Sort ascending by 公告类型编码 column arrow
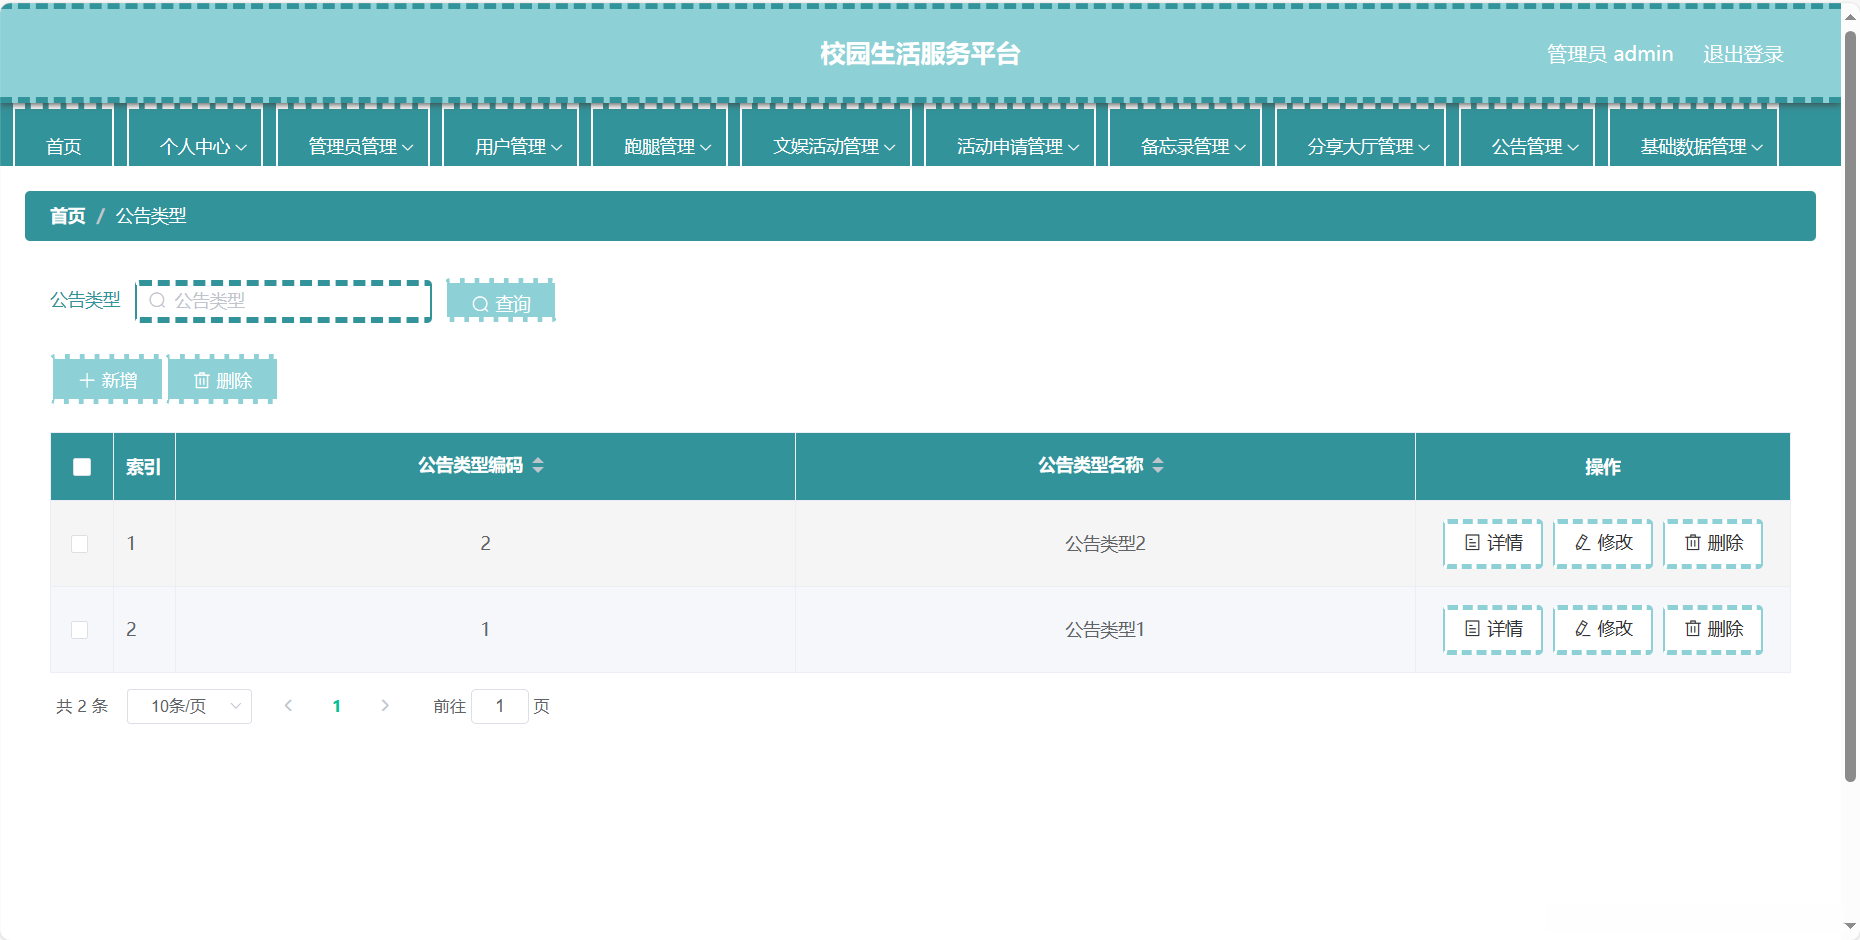Screen dimensions: 1860x940 click(538, 460)
